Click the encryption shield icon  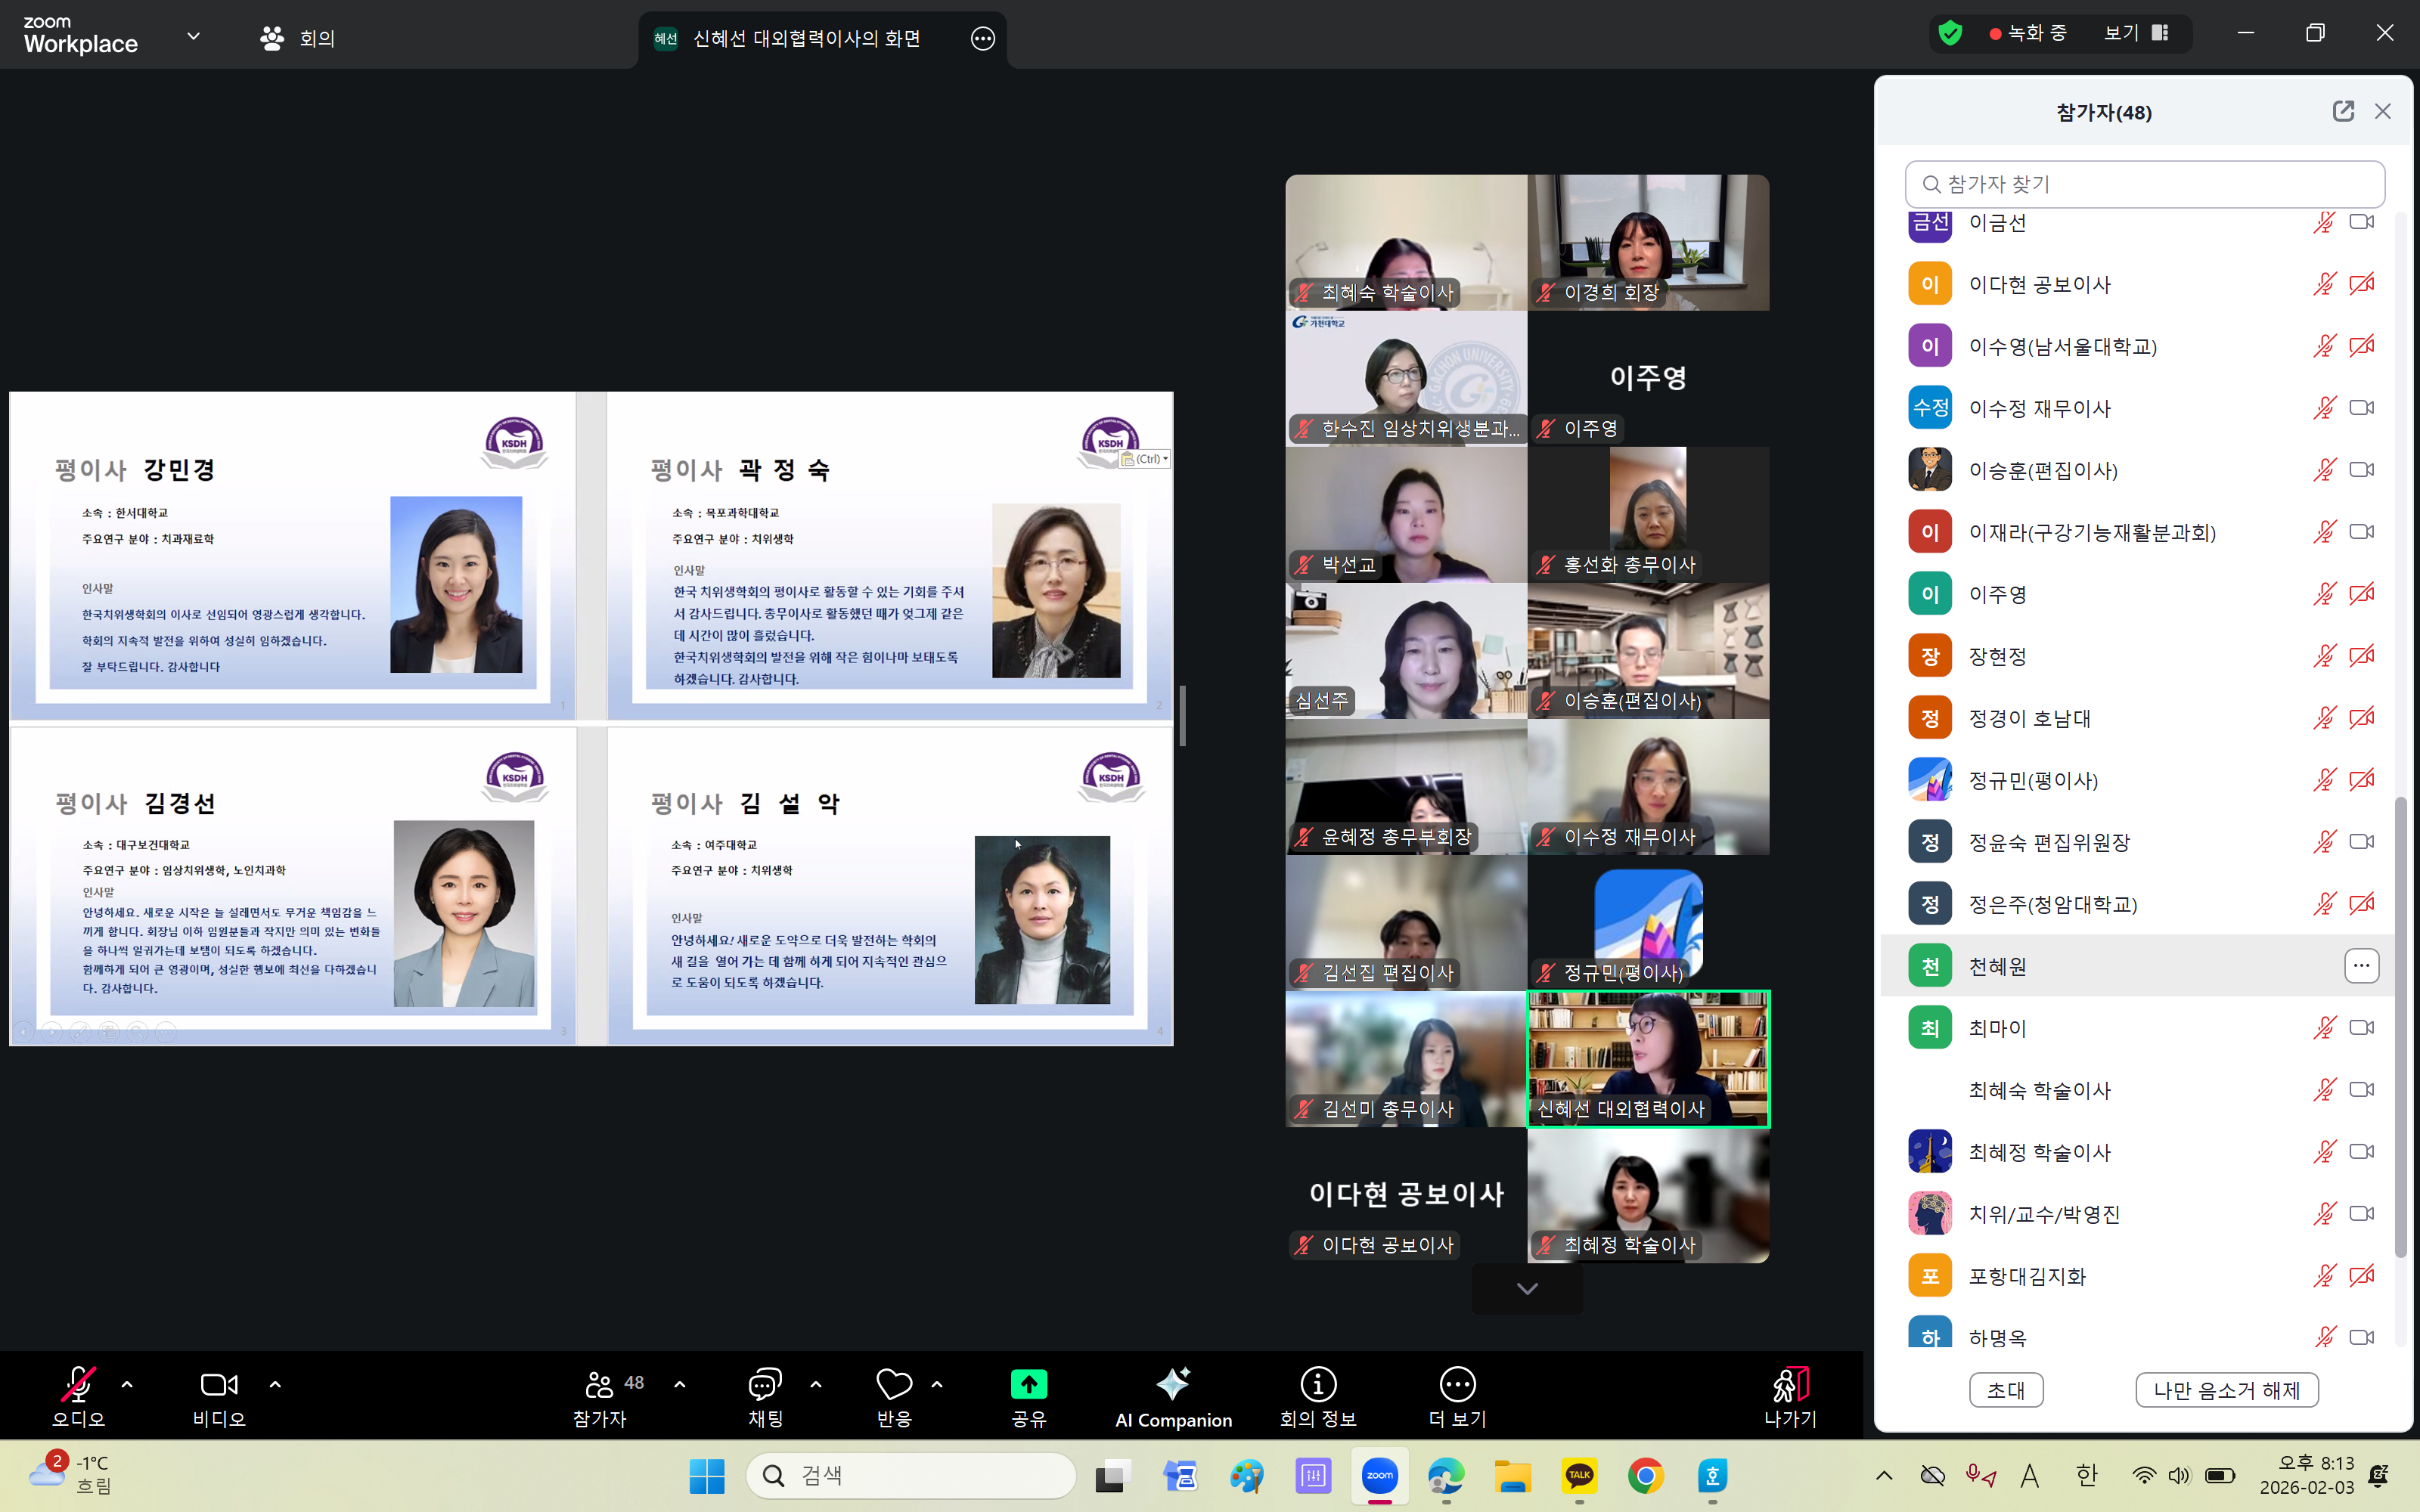[x=1949, y=33]
